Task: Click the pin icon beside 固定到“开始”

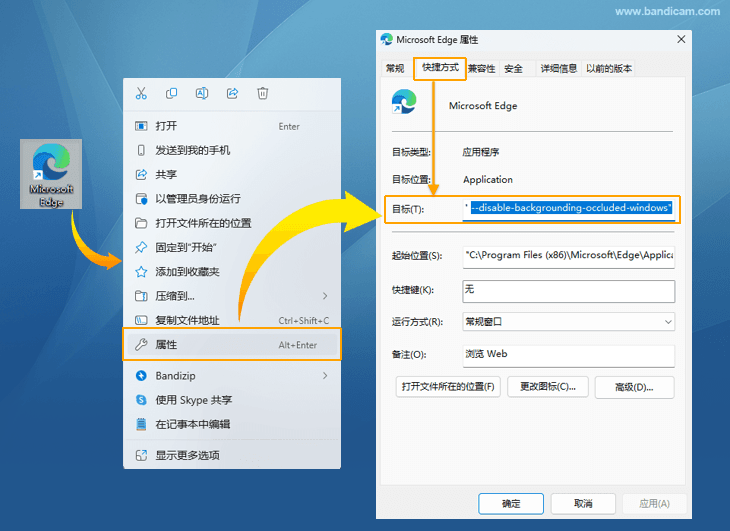Action: click(x=141, y=247)
